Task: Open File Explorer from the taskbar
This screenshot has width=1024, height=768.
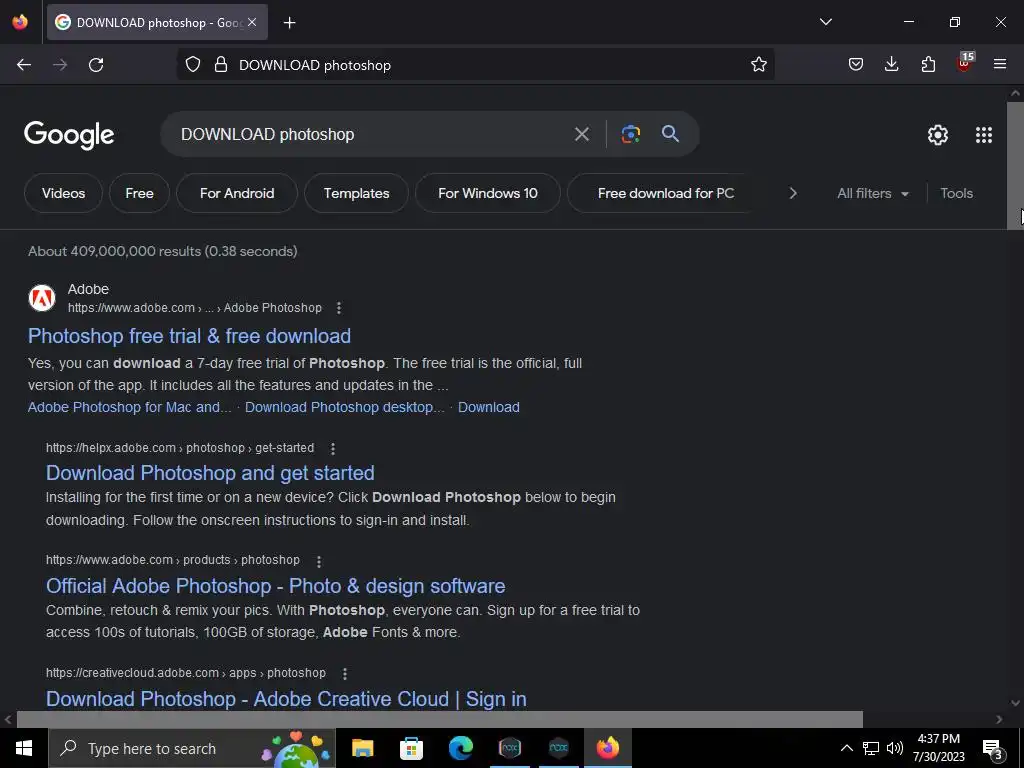Action: tap(362, 748)
